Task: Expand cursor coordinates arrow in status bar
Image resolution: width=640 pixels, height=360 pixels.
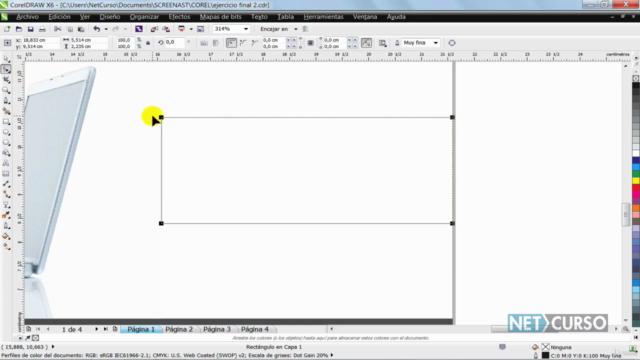Action: coord(53,347)
